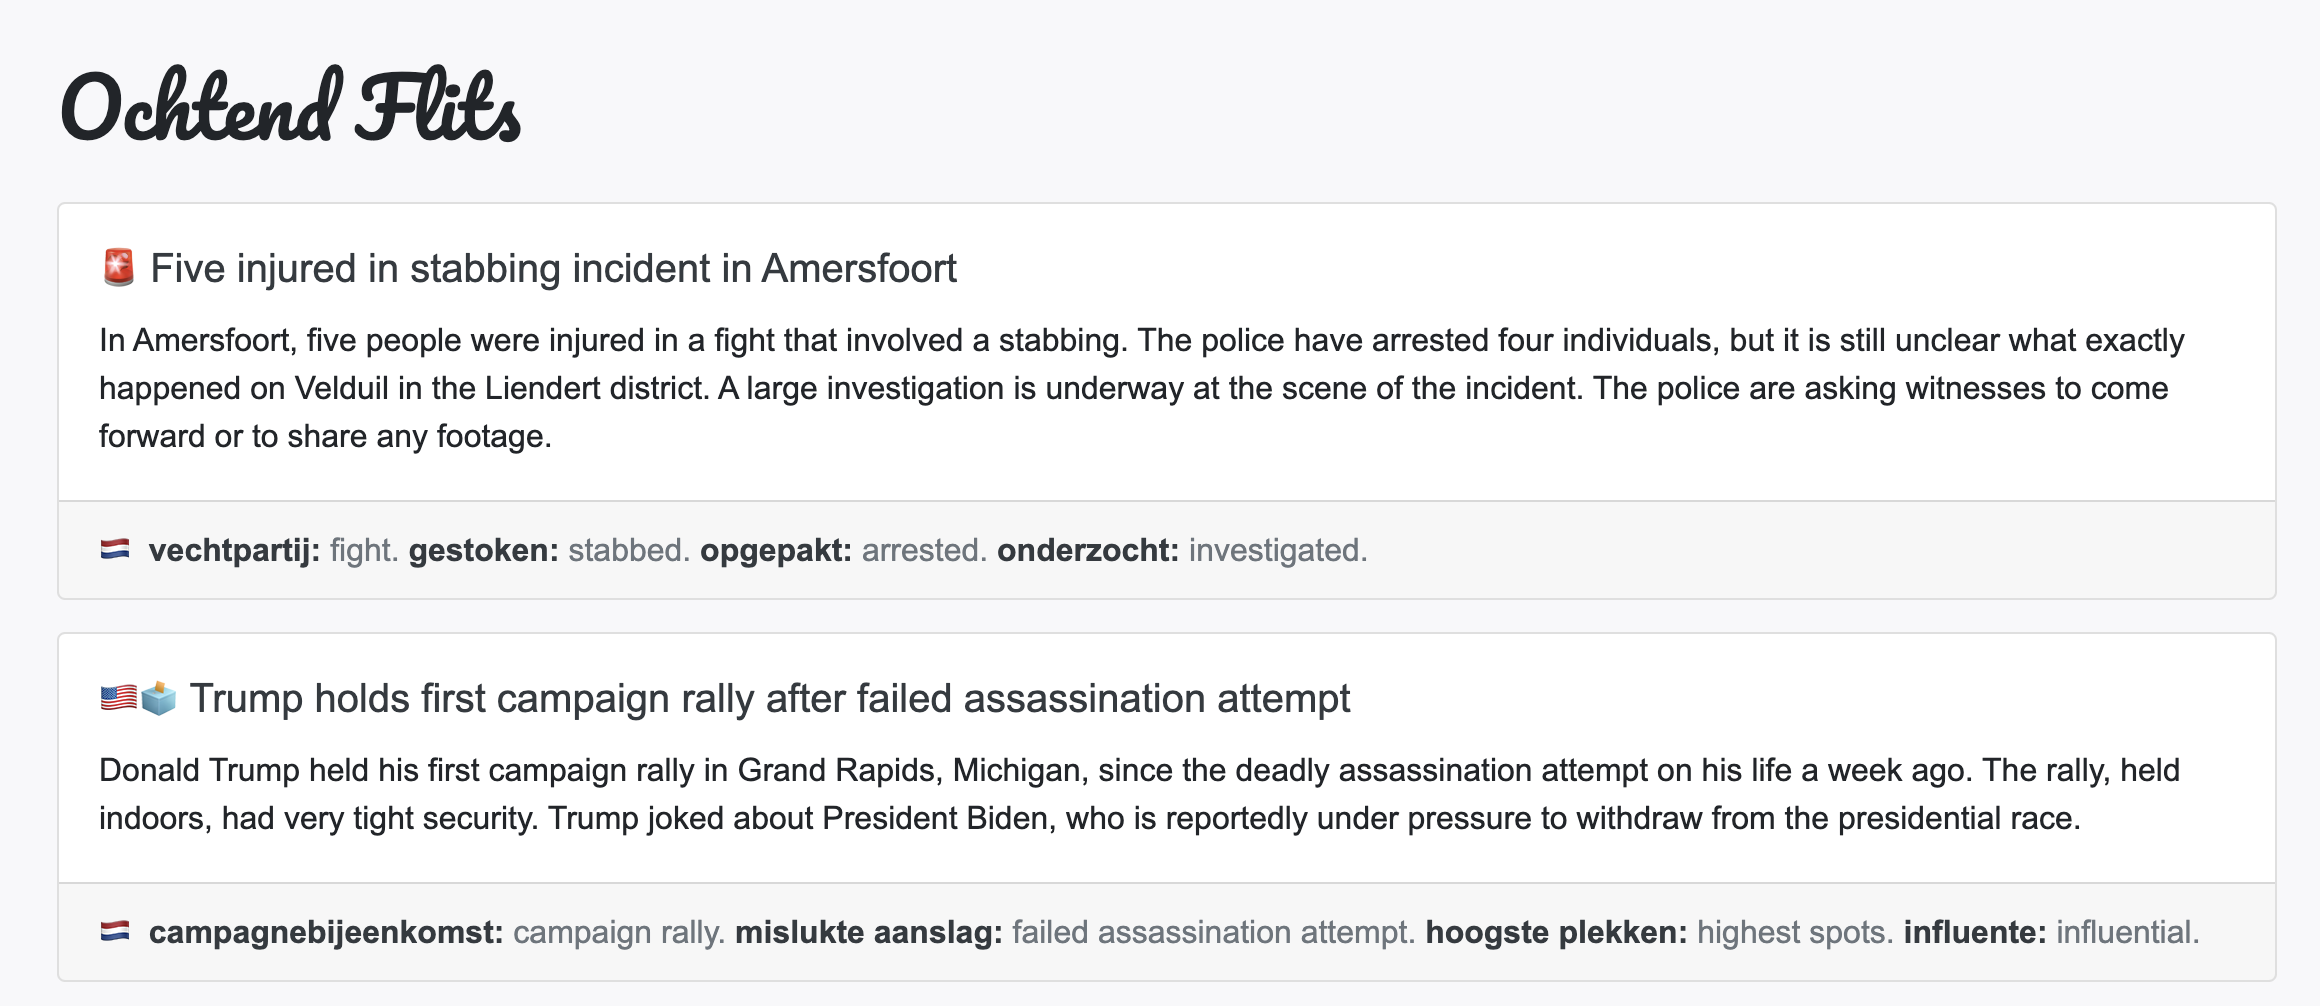2320x1006 pixels.
Task: Select the vocabulary word opgepakt
Action: [775, 550]
